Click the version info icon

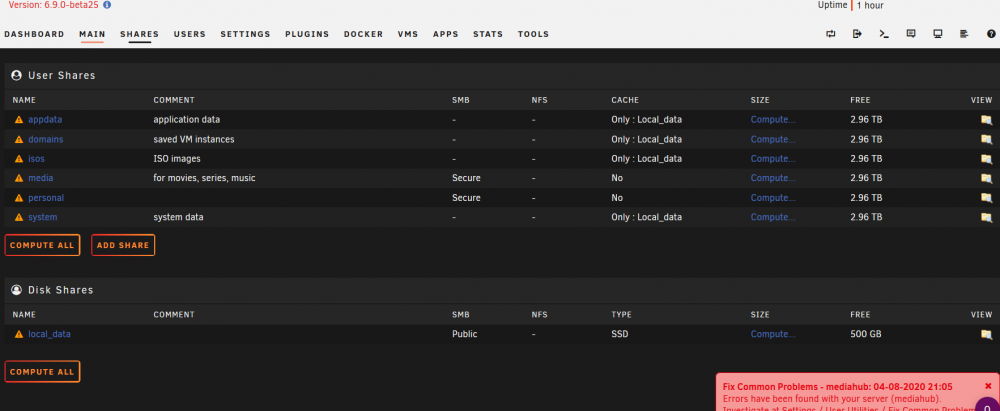(107, 4)
